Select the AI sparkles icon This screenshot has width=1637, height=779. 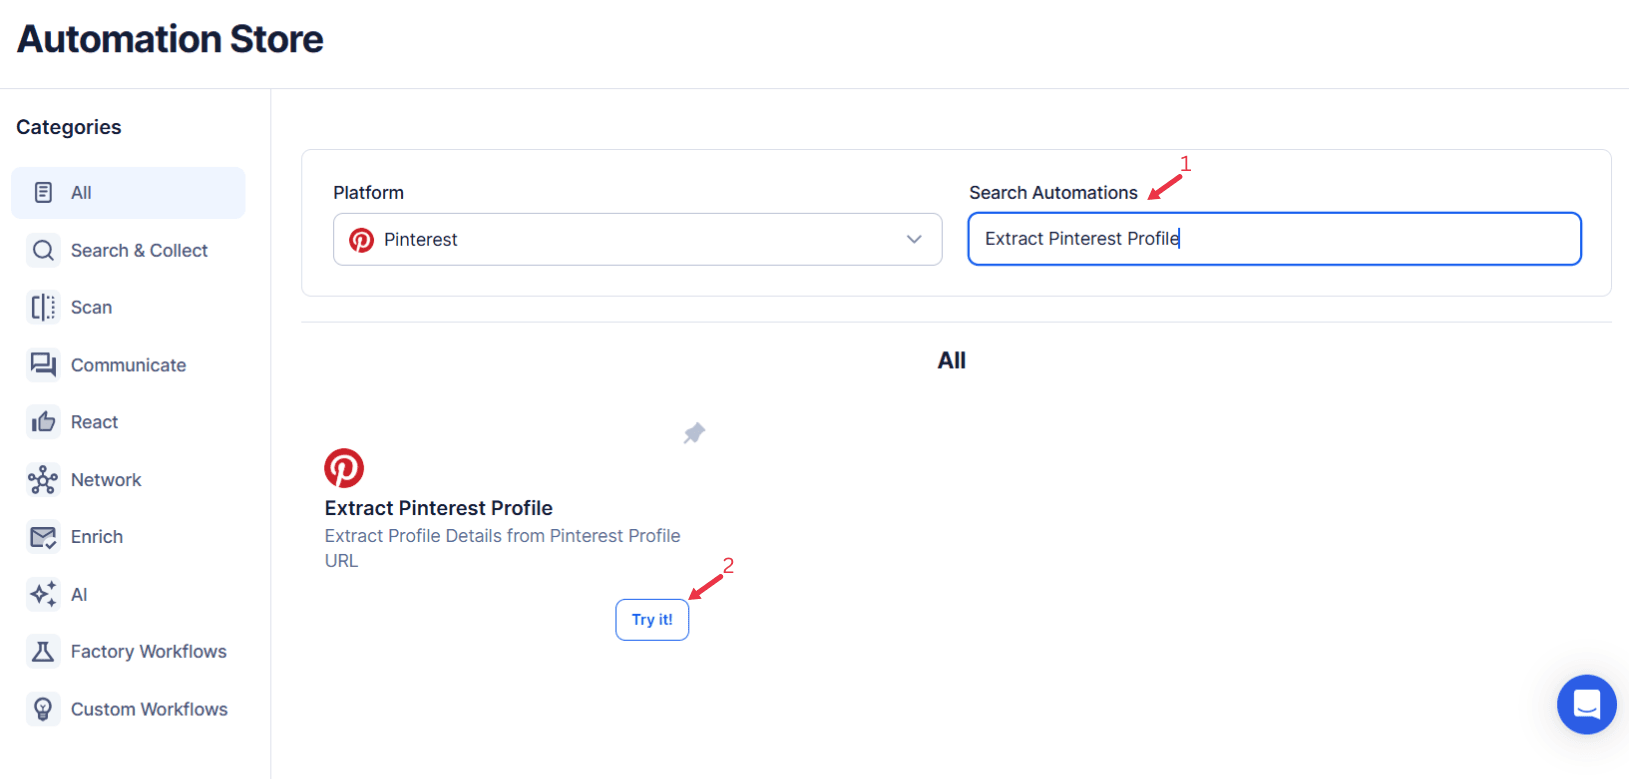coord(43,594)
